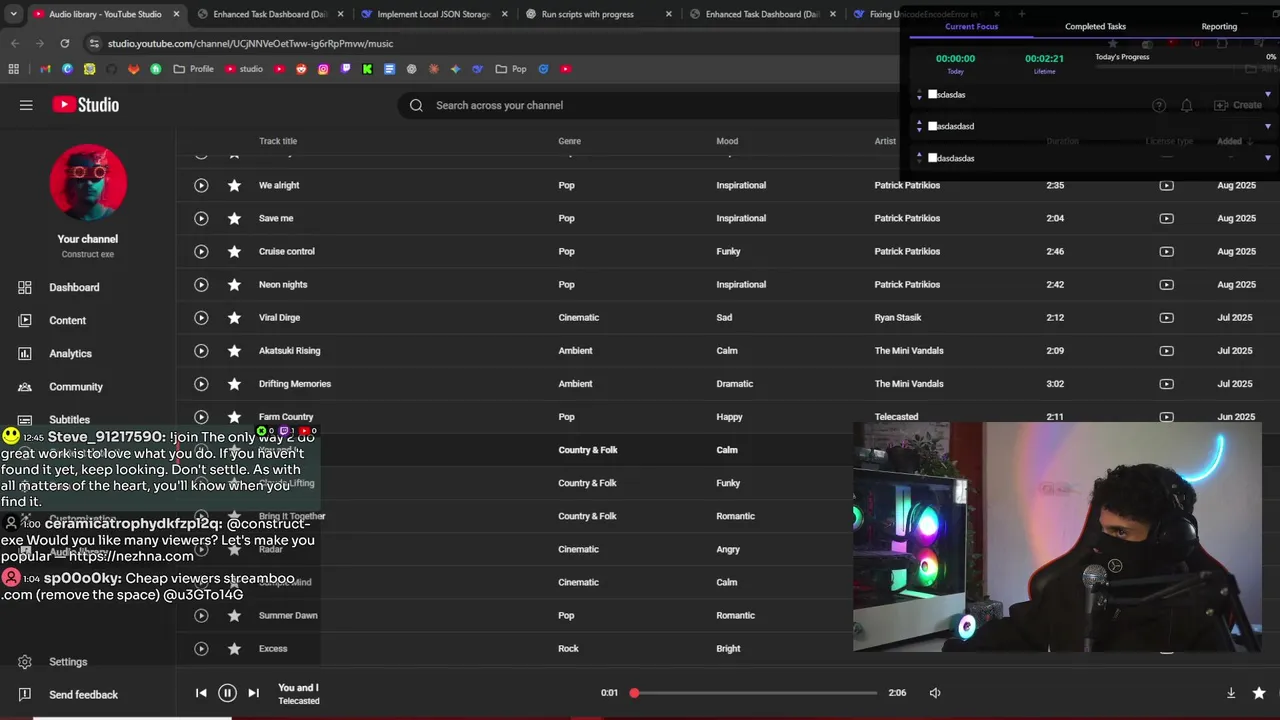Toggle favorite star for "Excess"
The width and height of the screenshot is (1280, 720).
(234, 648)
